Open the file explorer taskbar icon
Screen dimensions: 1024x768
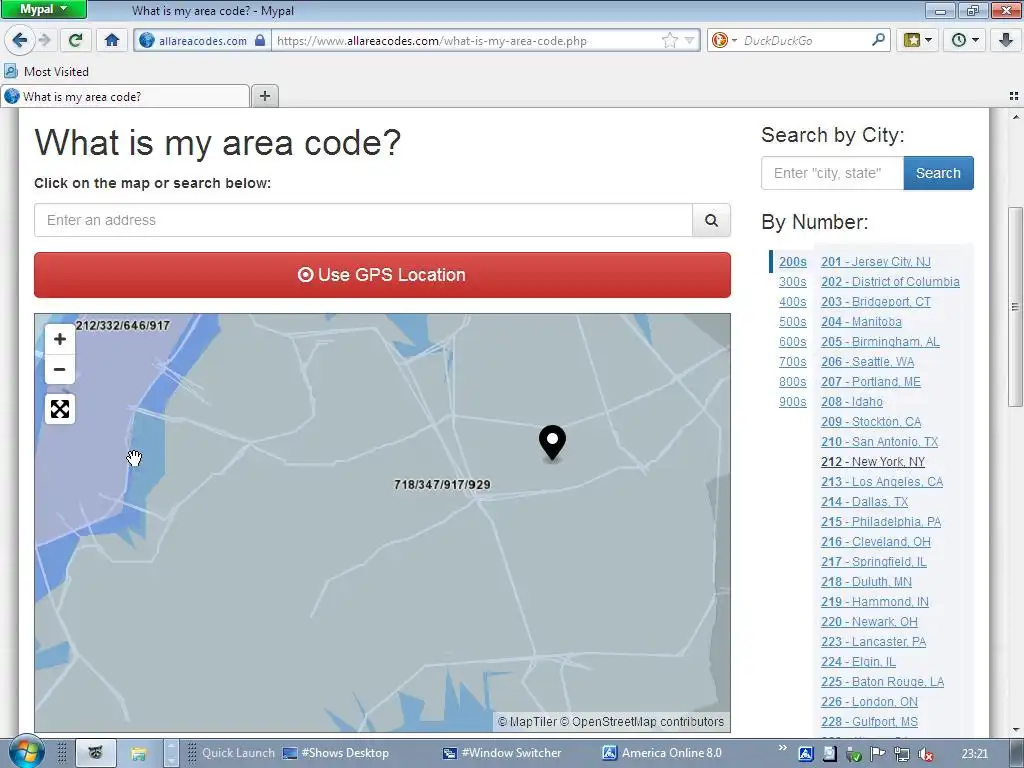coord(138,753)
